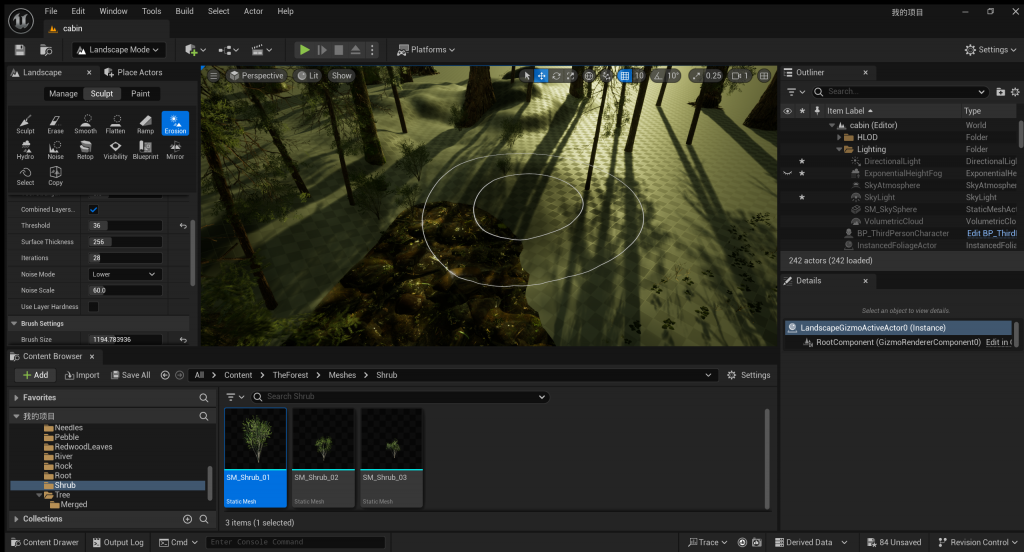Select the Hydro erosion tool
The width and height of the screenshot is (1024, 552).
(x=25, y=149)
